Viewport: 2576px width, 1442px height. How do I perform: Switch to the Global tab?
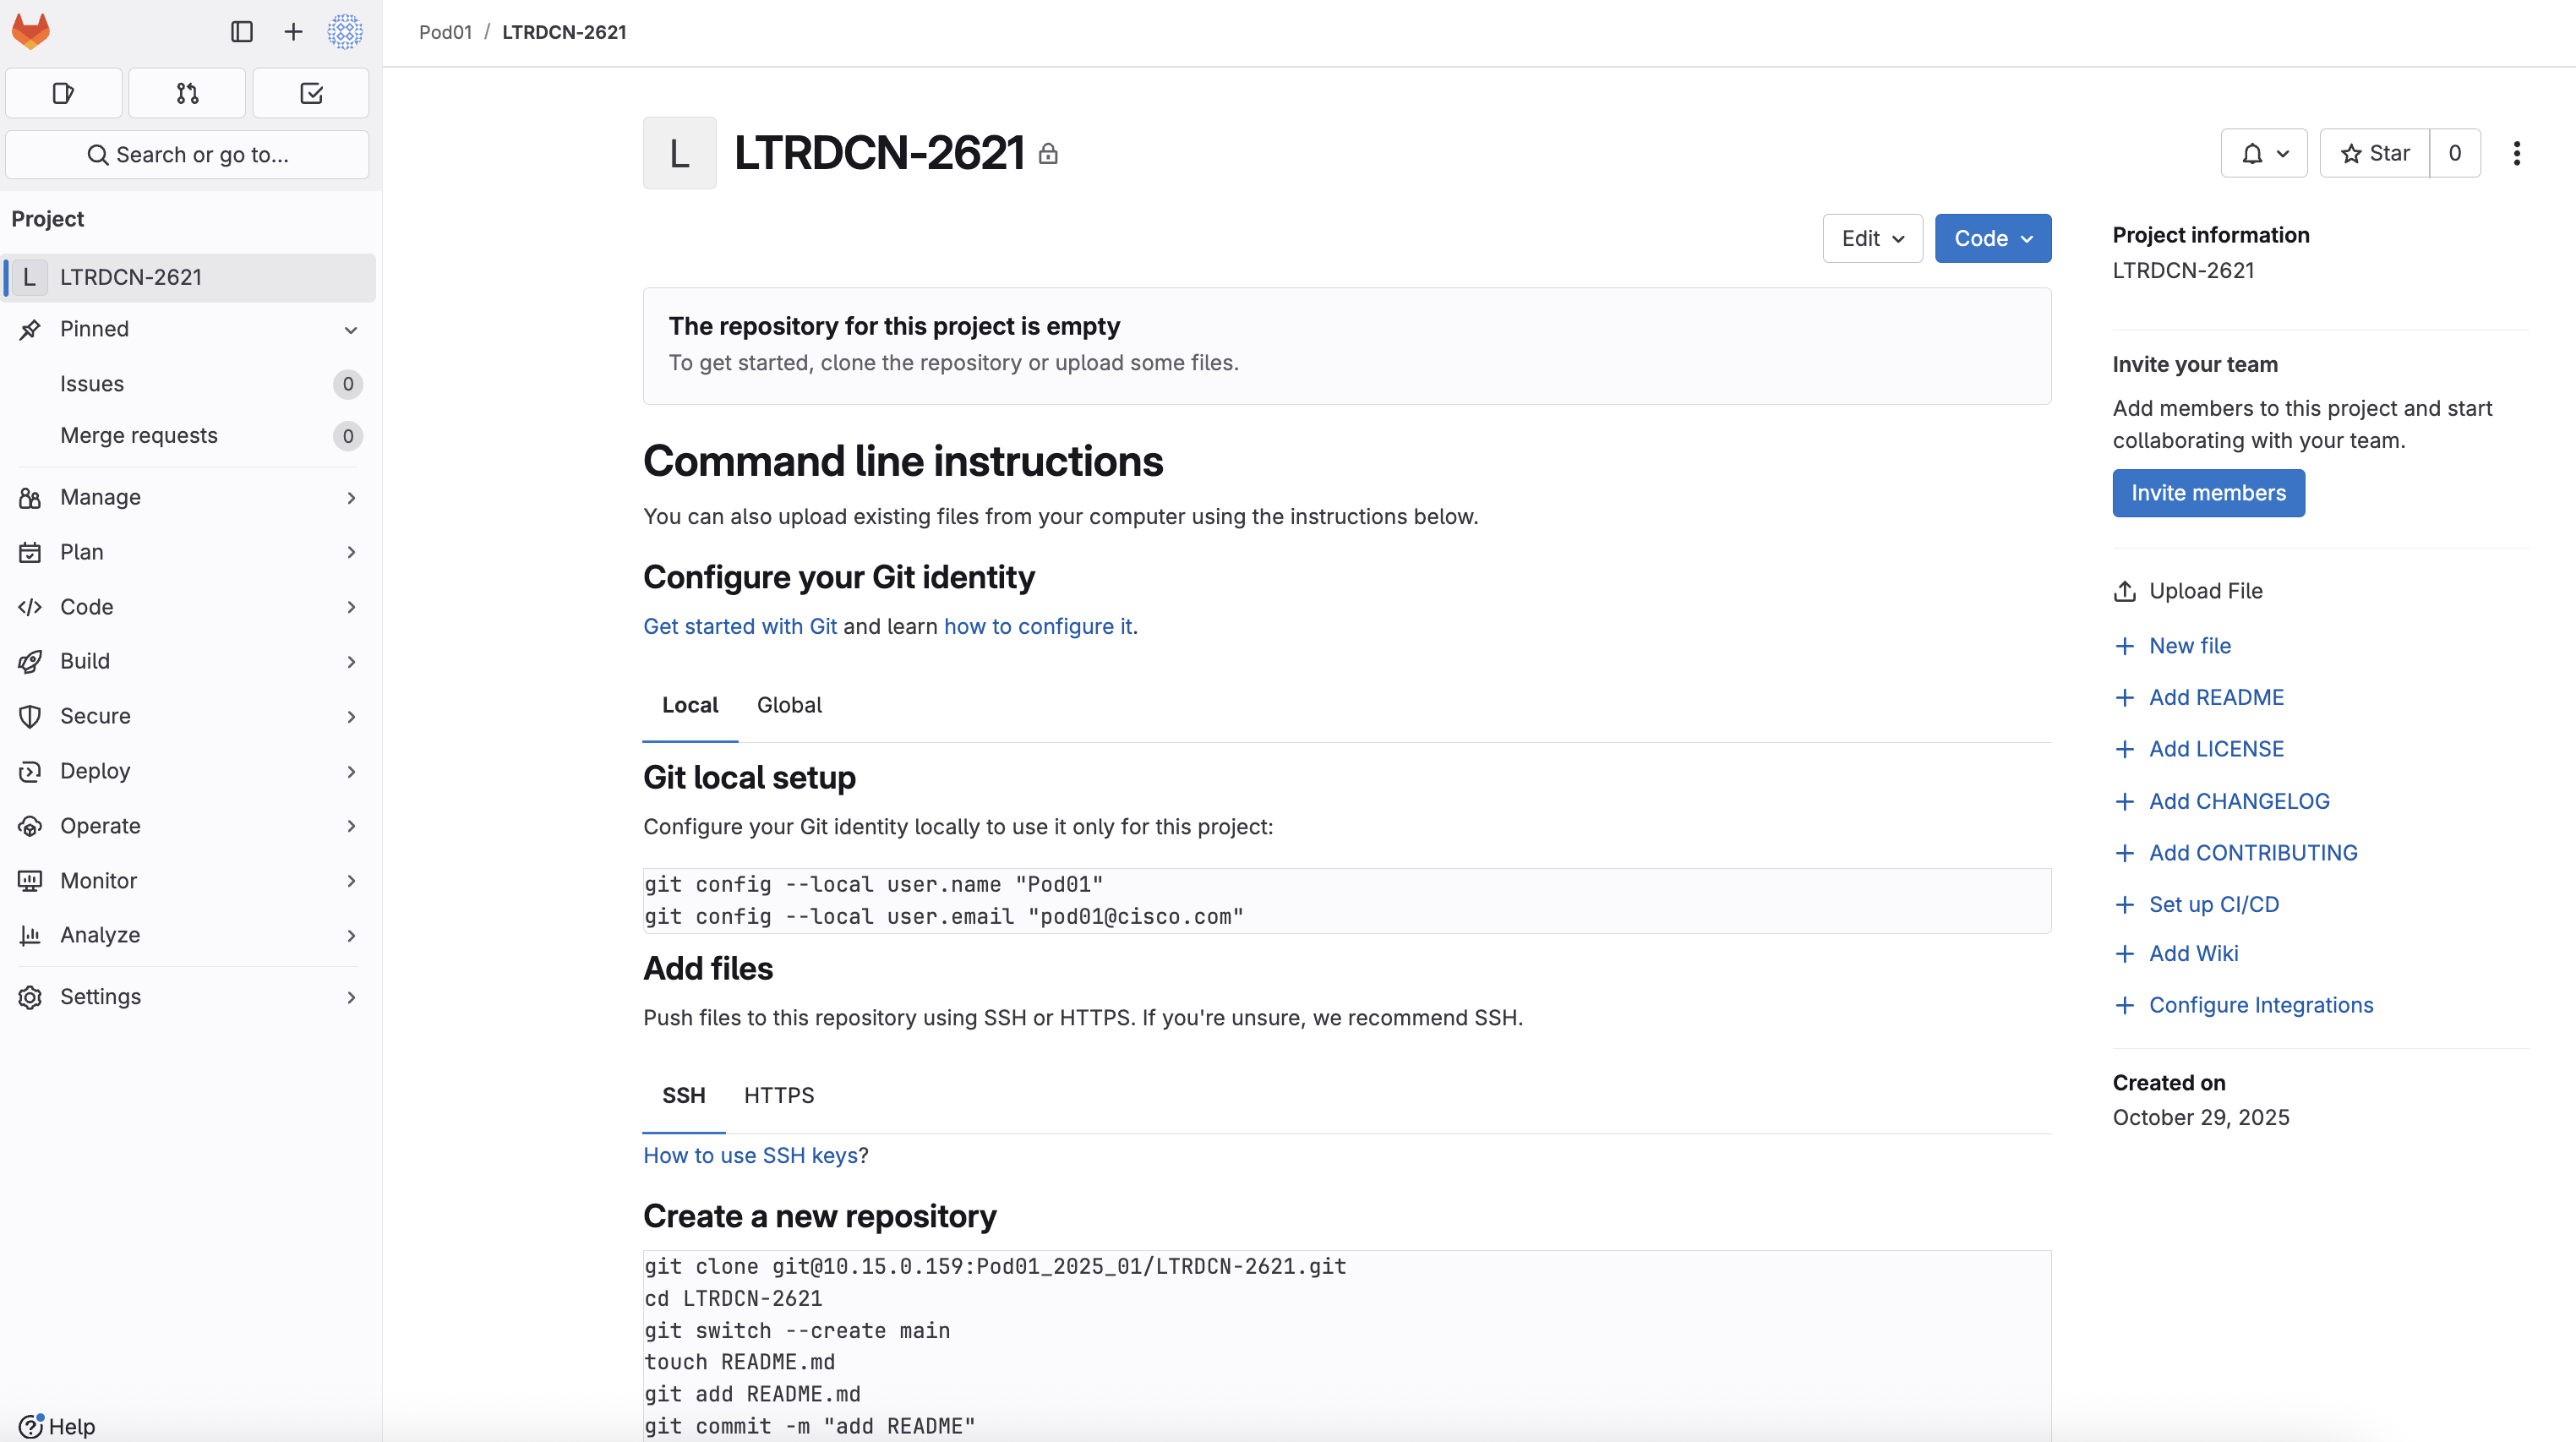[x=789, y=705]
